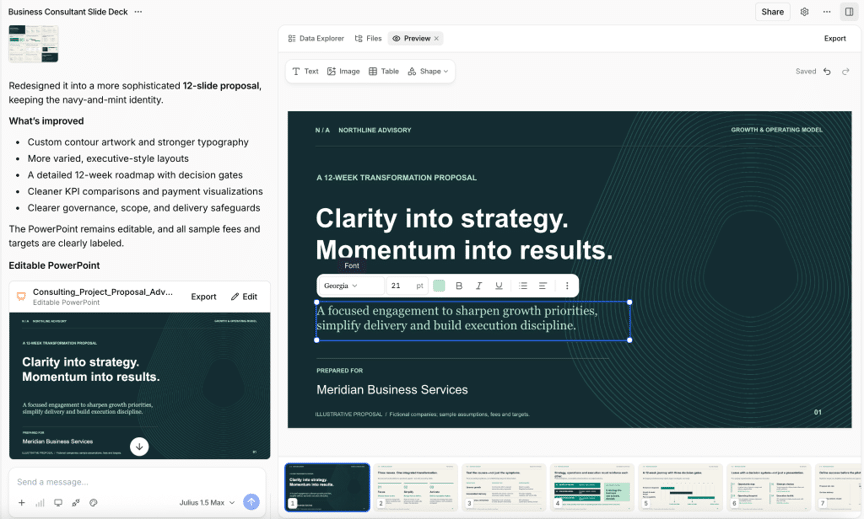Image resolution: width=864 pixels, height=519 pixels.
Task: Click the monitor icon in message box
Action: (x=58, y=502)
